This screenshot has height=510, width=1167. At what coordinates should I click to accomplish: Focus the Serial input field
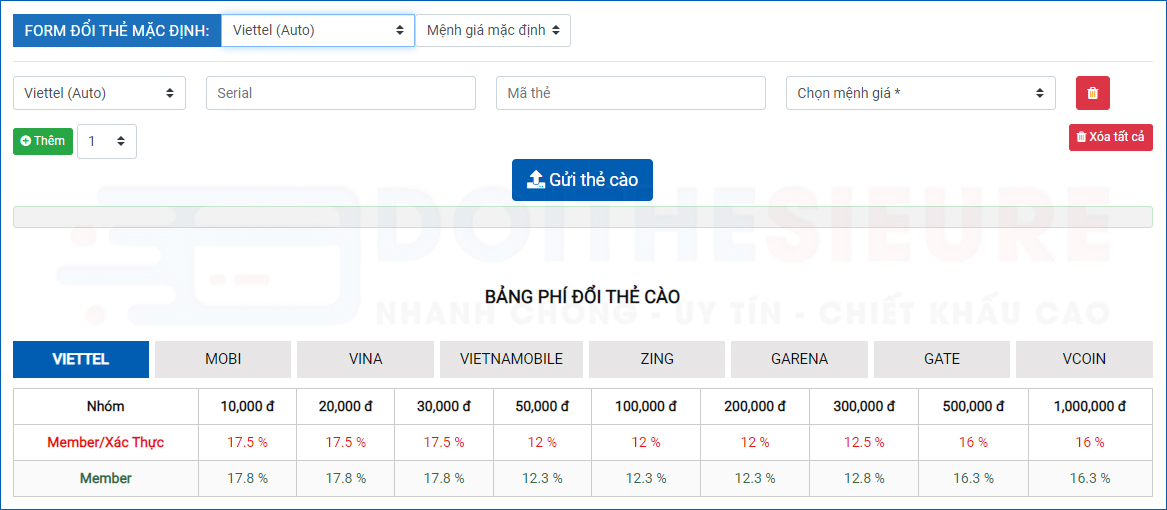point(340,93)
